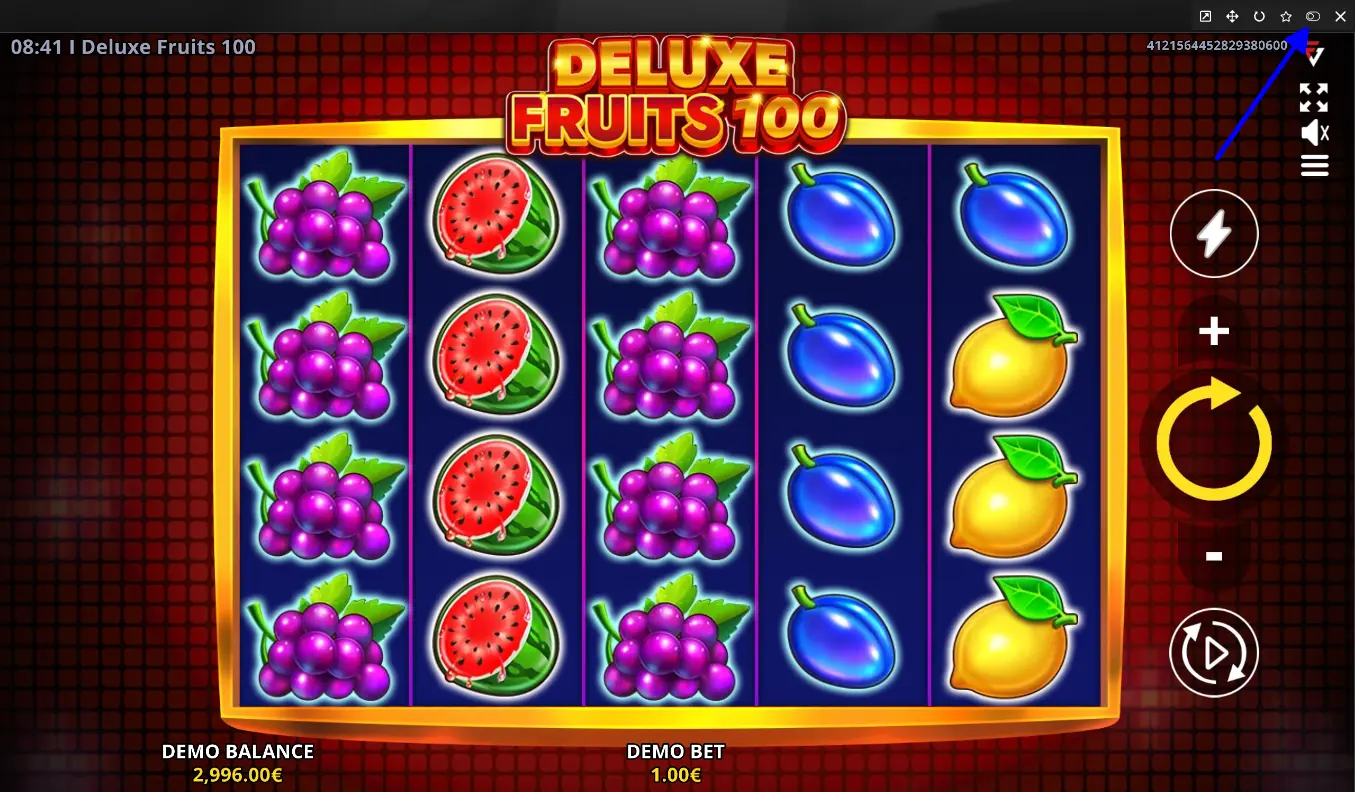Click the DEMO BALANCE amount
1355x792 pixels.
tap(237, 775)
